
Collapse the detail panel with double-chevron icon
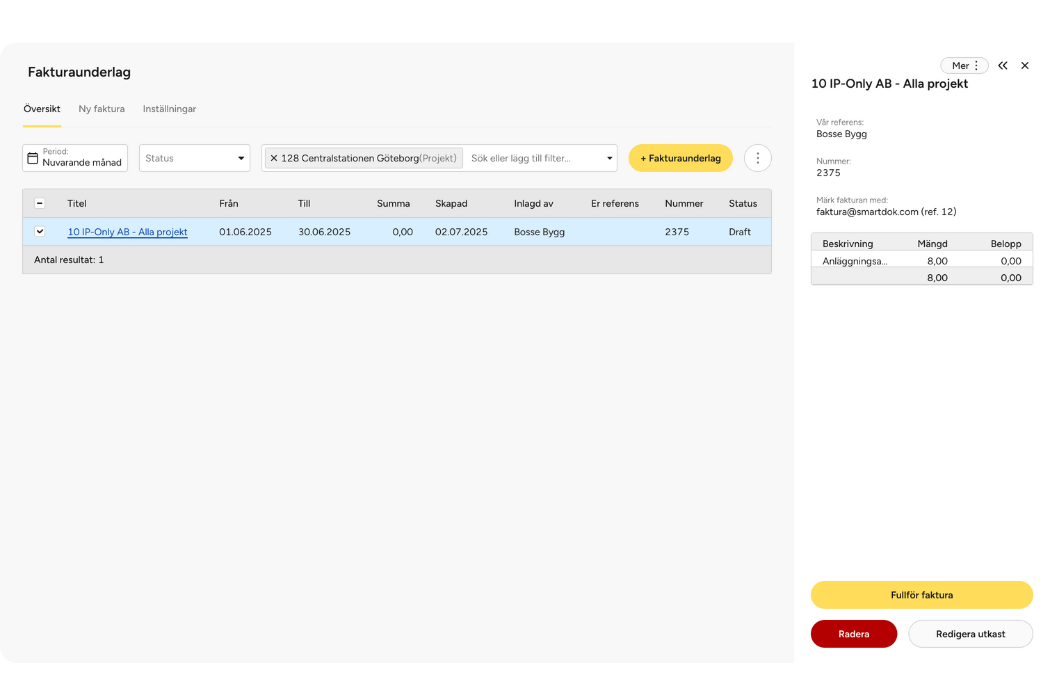(1002, 66)
